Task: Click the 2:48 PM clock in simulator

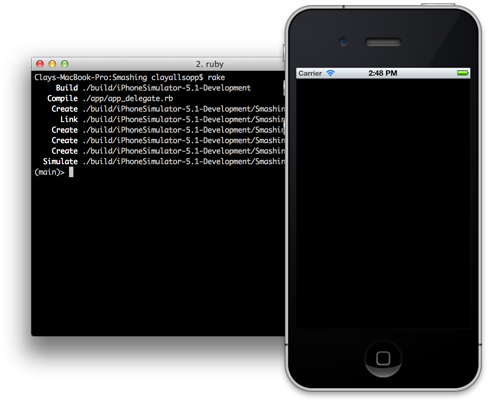Action: [x=383, y=73]
